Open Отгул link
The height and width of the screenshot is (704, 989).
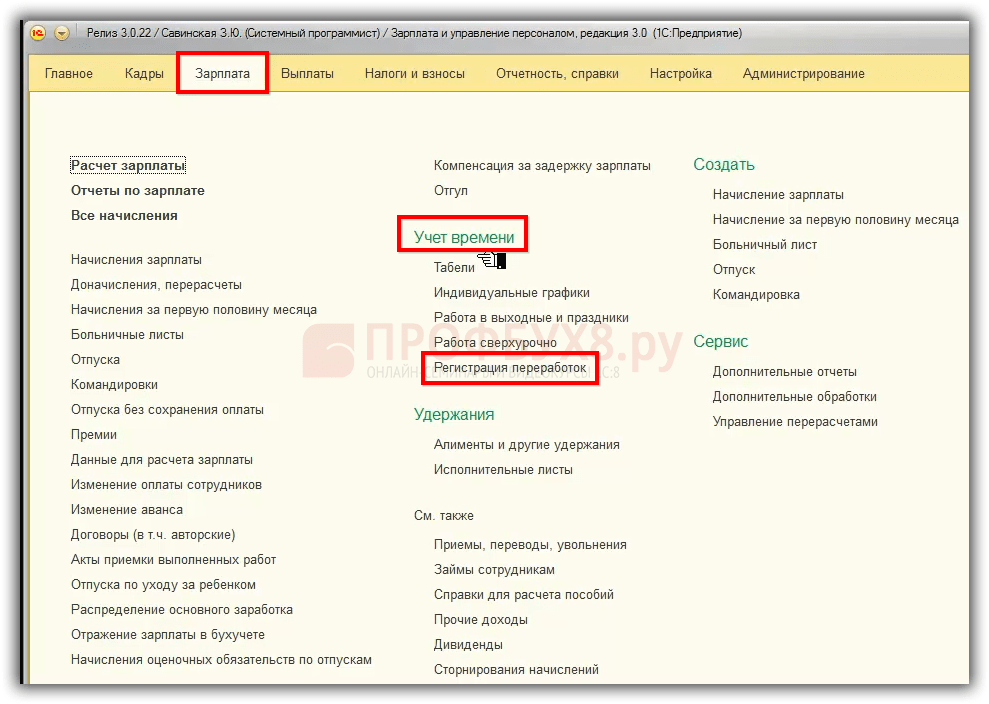pyautogui.click(x=451, y=191)
